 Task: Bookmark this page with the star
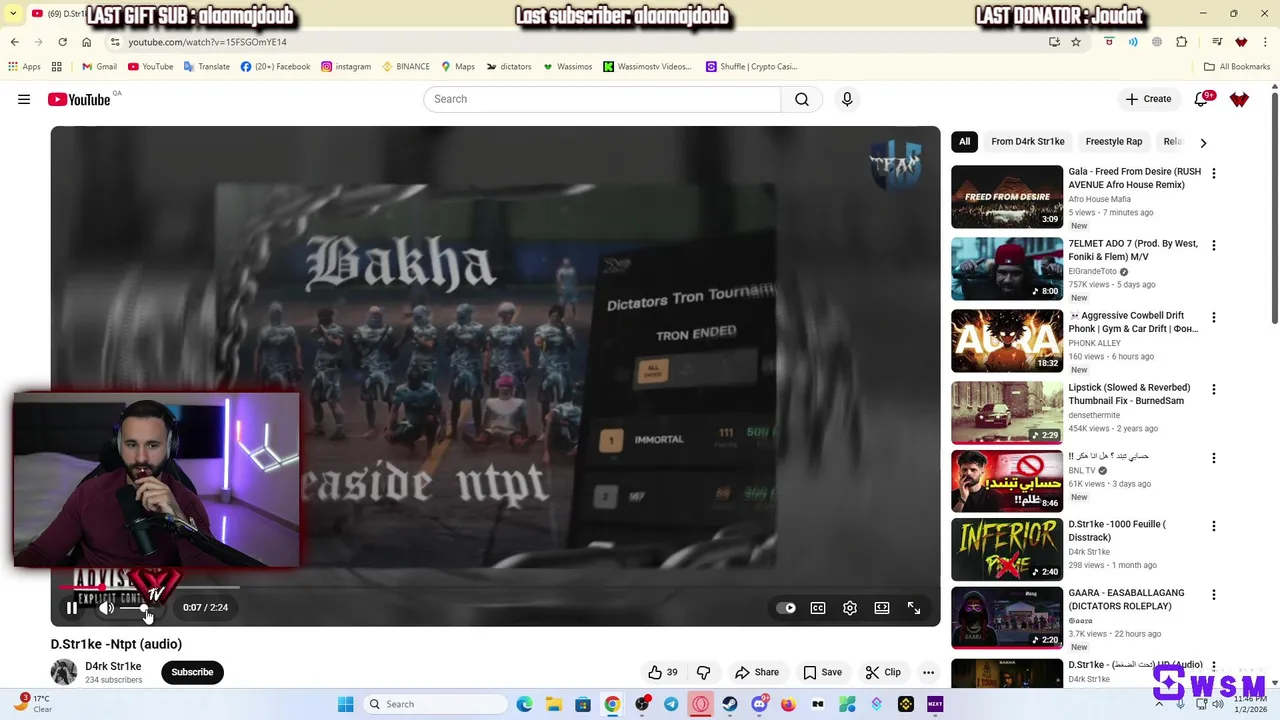(1076, 42)
